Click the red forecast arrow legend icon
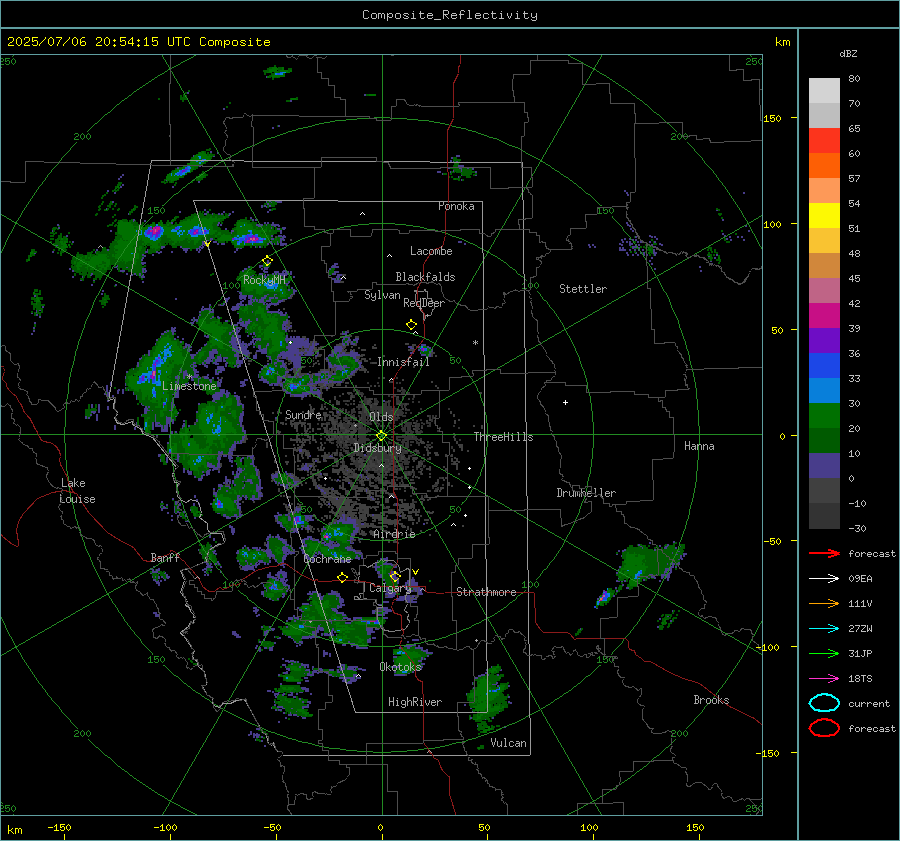This screenshot has width=900, height=841. coord(824,553)
